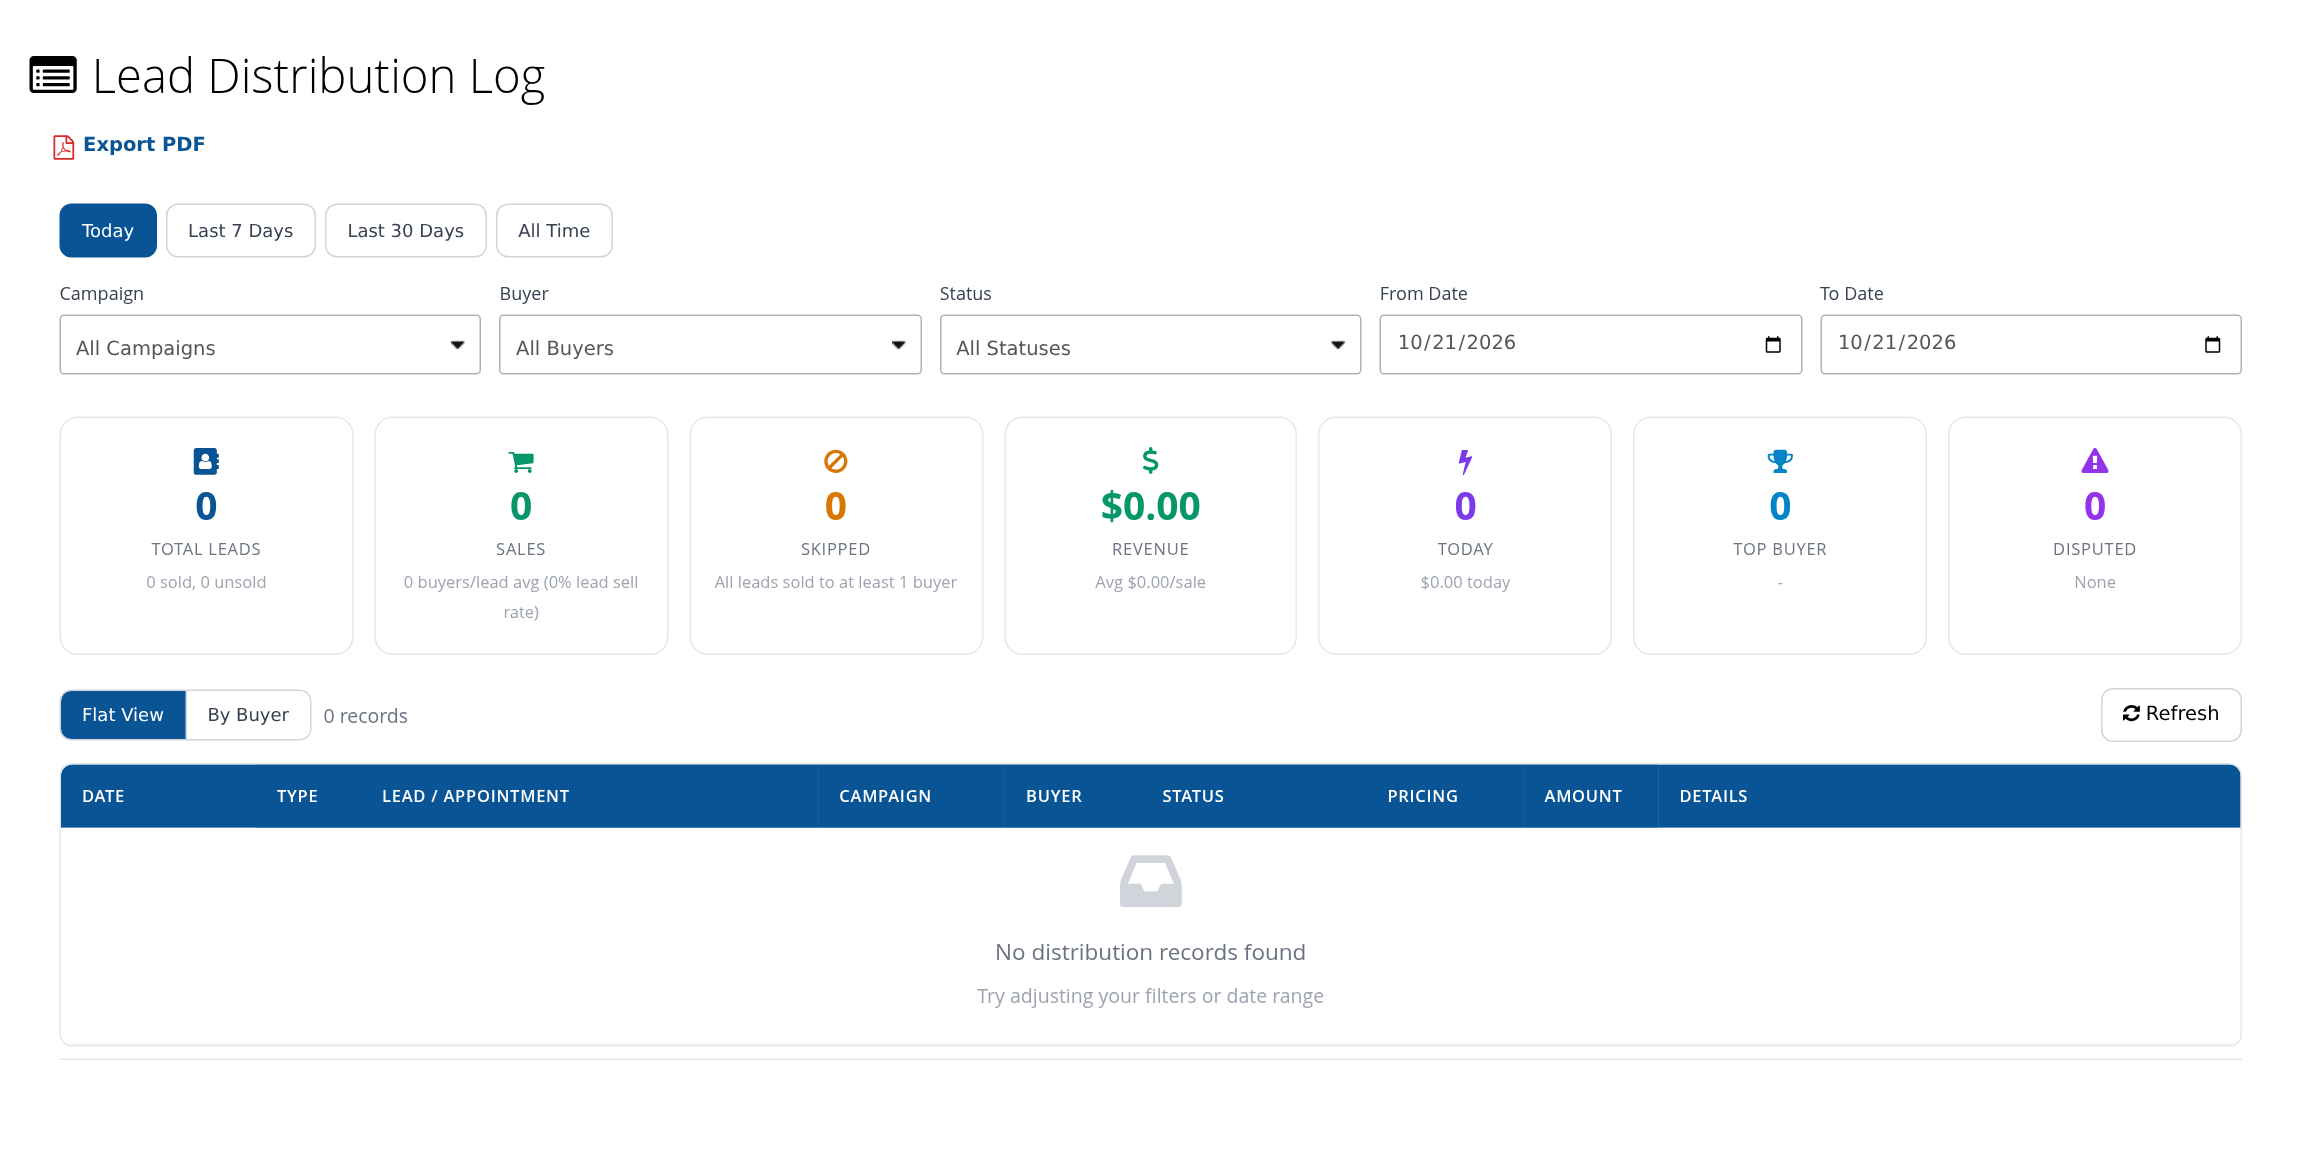Switch to Flat View
The image size is (2303, 1161).
(x=123, y=715)
